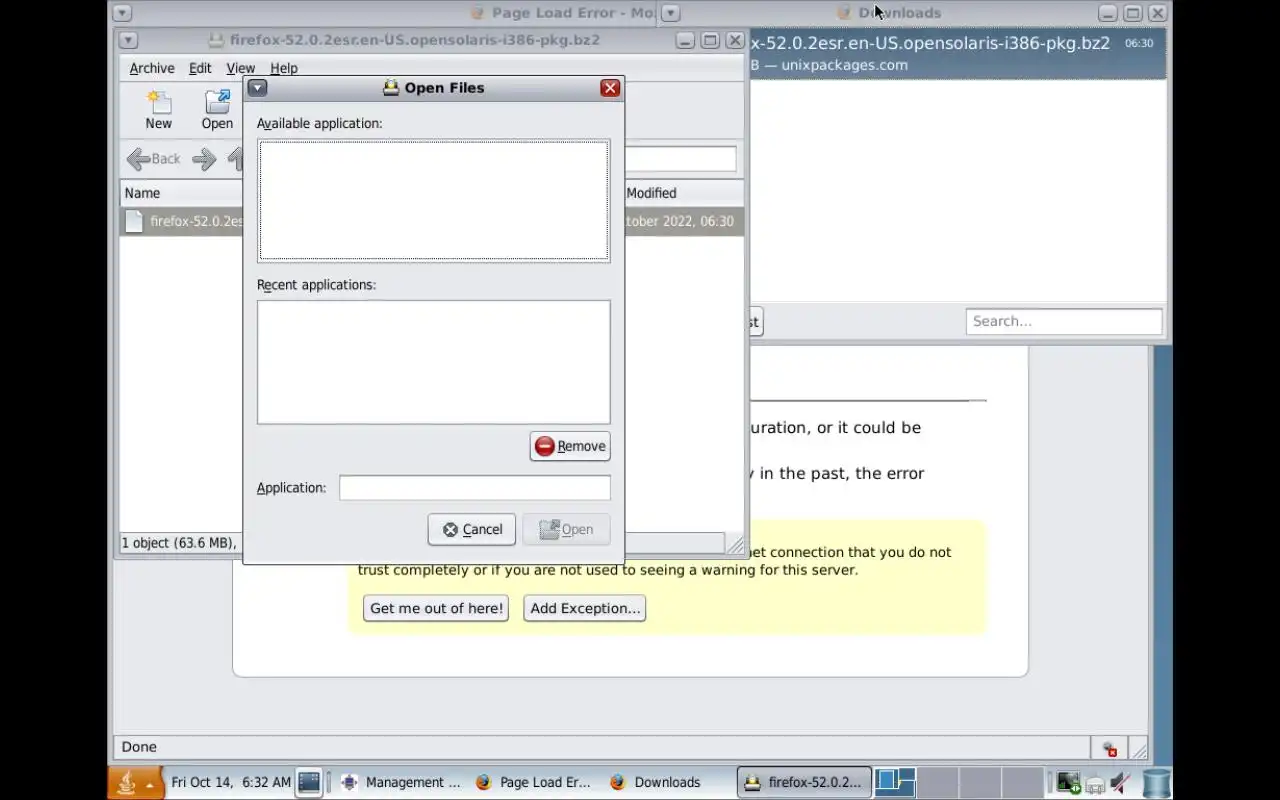Open the Help menu
This screenshot has height=800, width=1280.
[284, 68]
